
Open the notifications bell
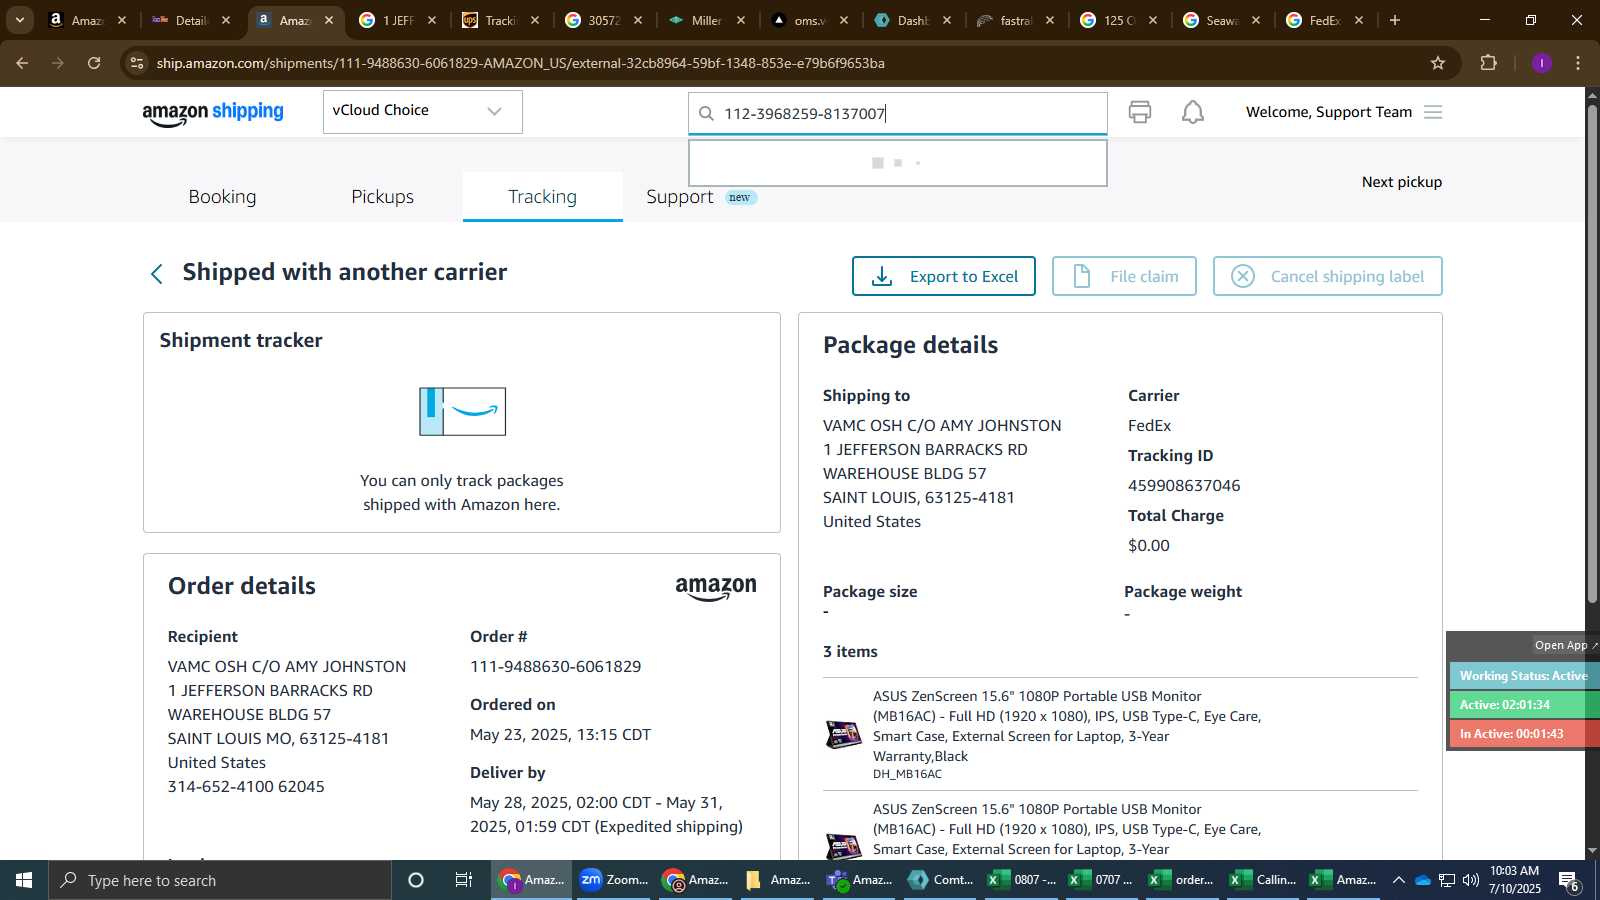(1193, 112)
